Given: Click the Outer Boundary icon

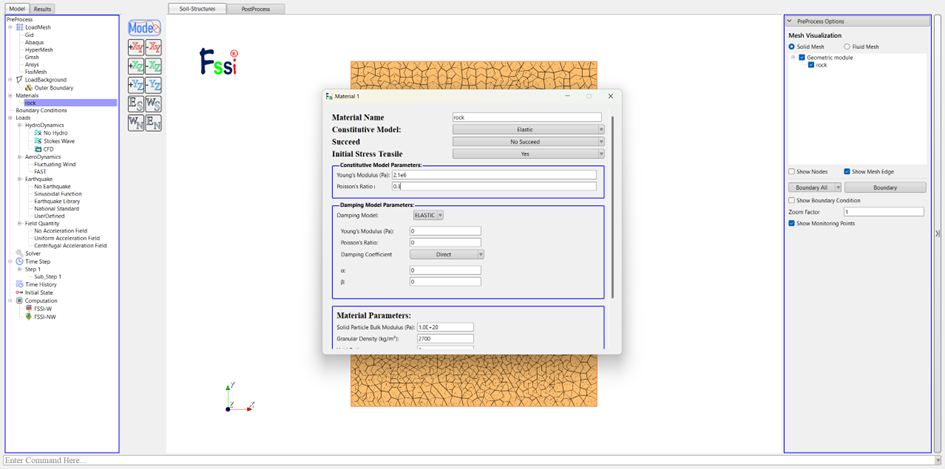Looking at the screenshot, I should coord(29,87).
